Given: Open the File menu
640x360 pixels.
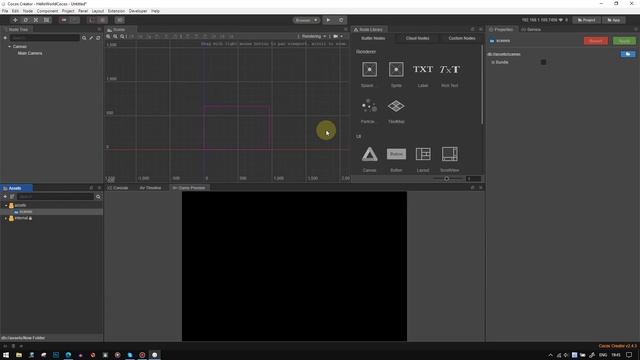Looking at the screenshot, I should 5,11.
